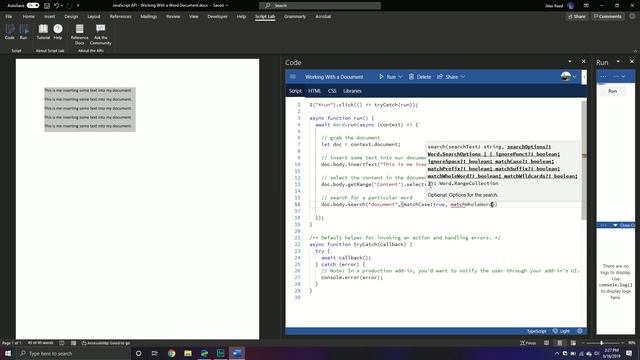This screenshot has width=640, height=360.
Task: Switch to the HTML tab
Action: (x=314, y=91)
